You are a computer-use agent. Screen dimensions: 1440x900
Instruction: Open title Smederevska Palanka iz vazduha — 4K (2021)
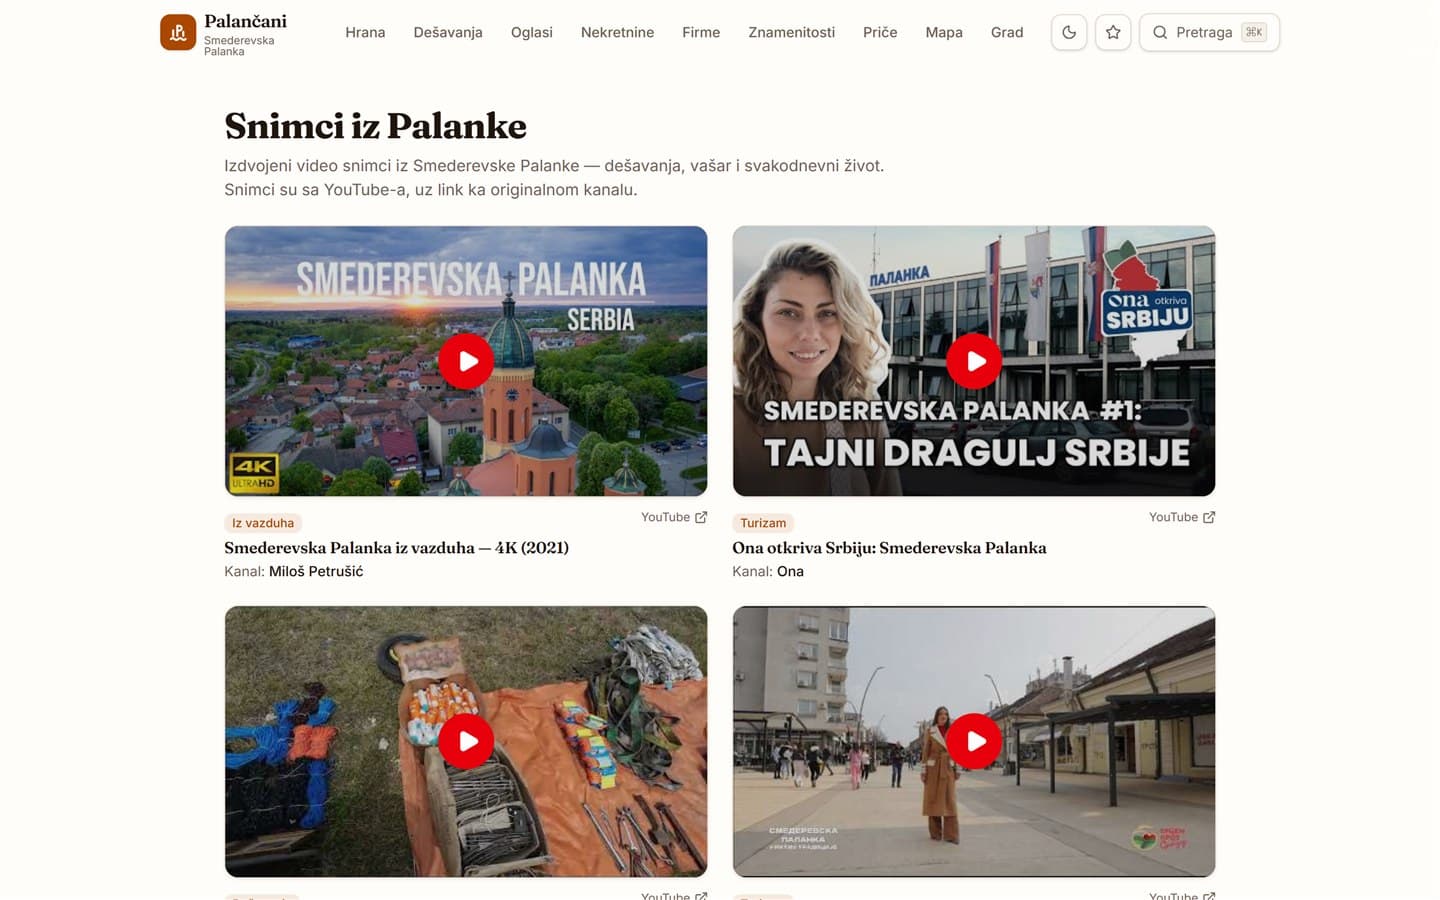[396, 548]
